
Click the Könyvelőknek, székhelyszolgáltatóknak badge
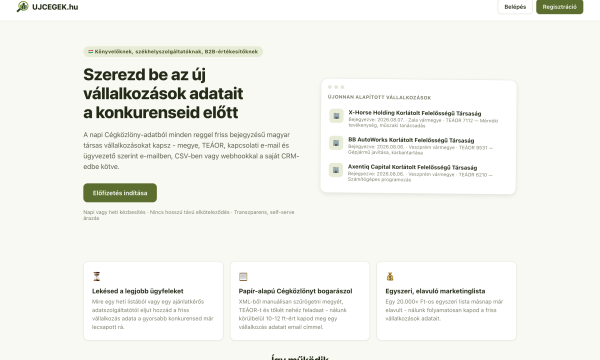173,52
